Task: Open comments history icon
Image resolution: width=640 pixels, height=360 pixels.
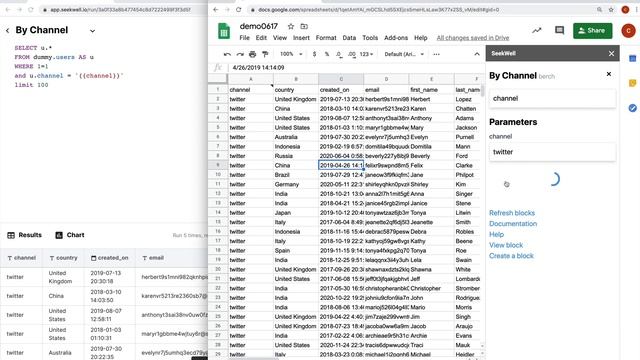Action: click(559, 30)
